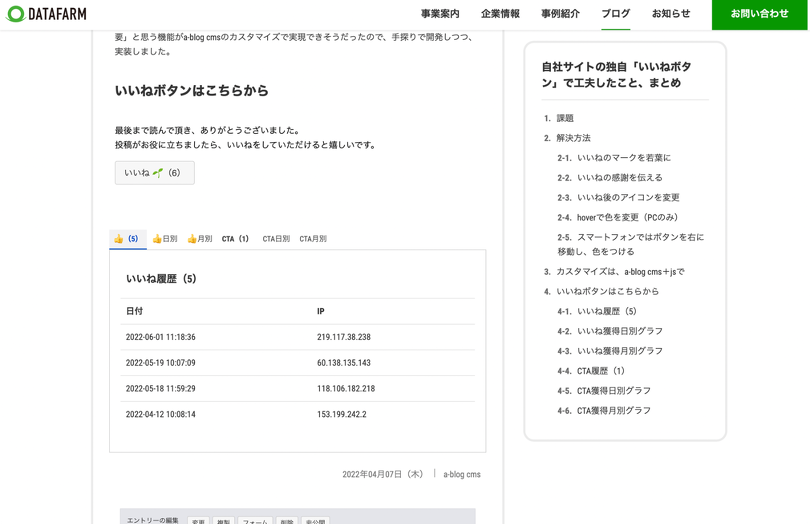Open 企業情報 in the top navigation
This screenshot has width=810, height=524.
[x=500, y=14]
